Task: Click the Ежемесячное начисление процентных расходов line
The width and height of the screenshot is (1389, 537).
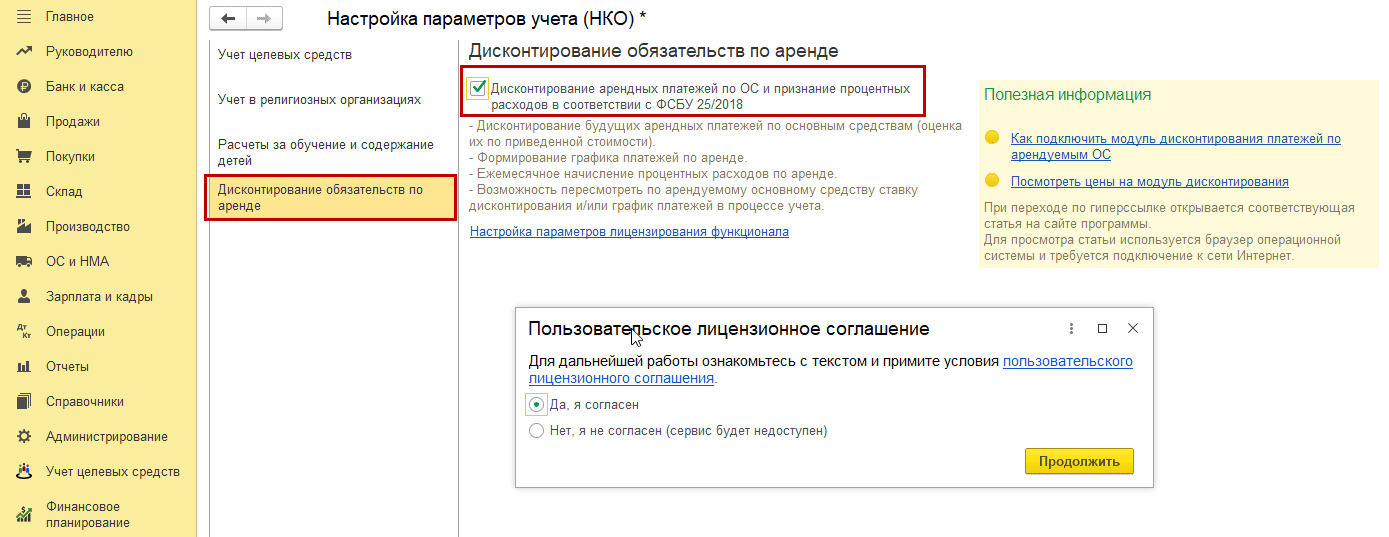Action: point(653,174)
